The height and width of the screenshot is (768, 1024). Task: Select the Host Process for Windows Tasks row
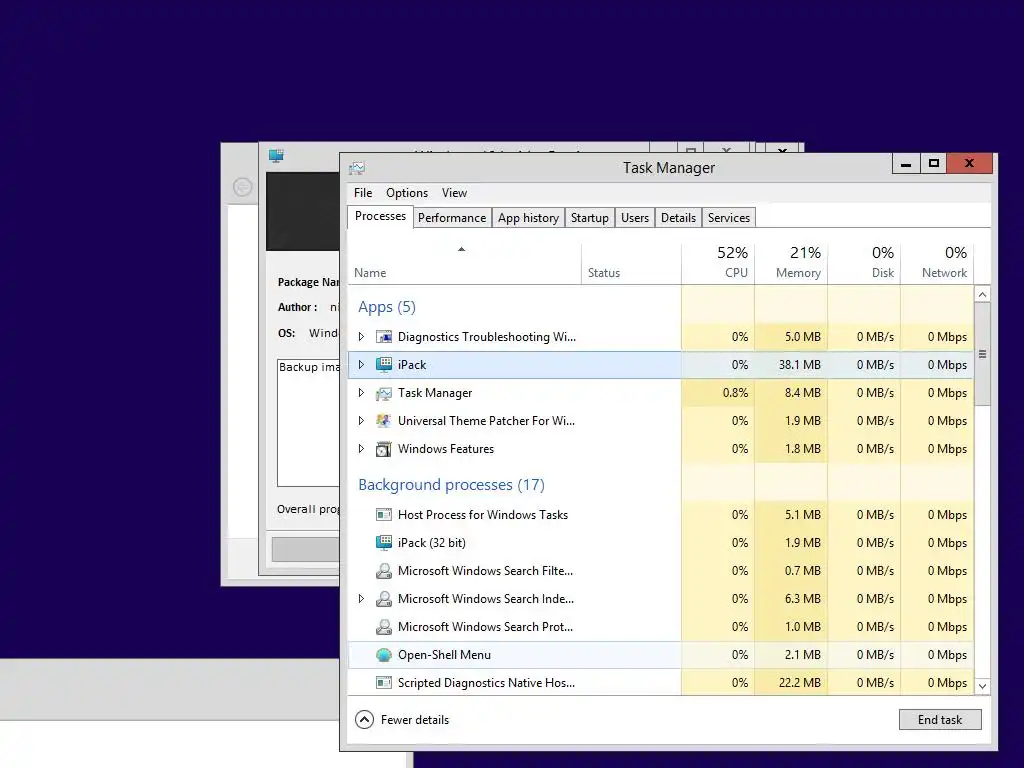[660, 515]
